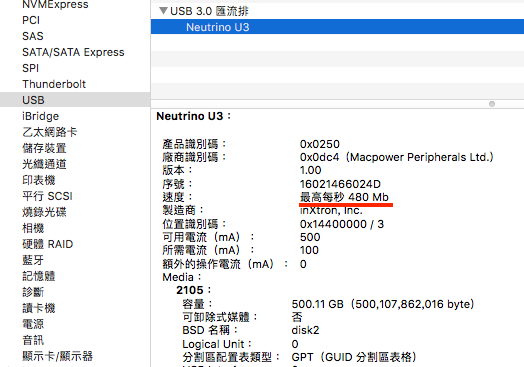524x367 pixels.
Task: Select 診斷 in the sidebar
Action: coord(33,292)
